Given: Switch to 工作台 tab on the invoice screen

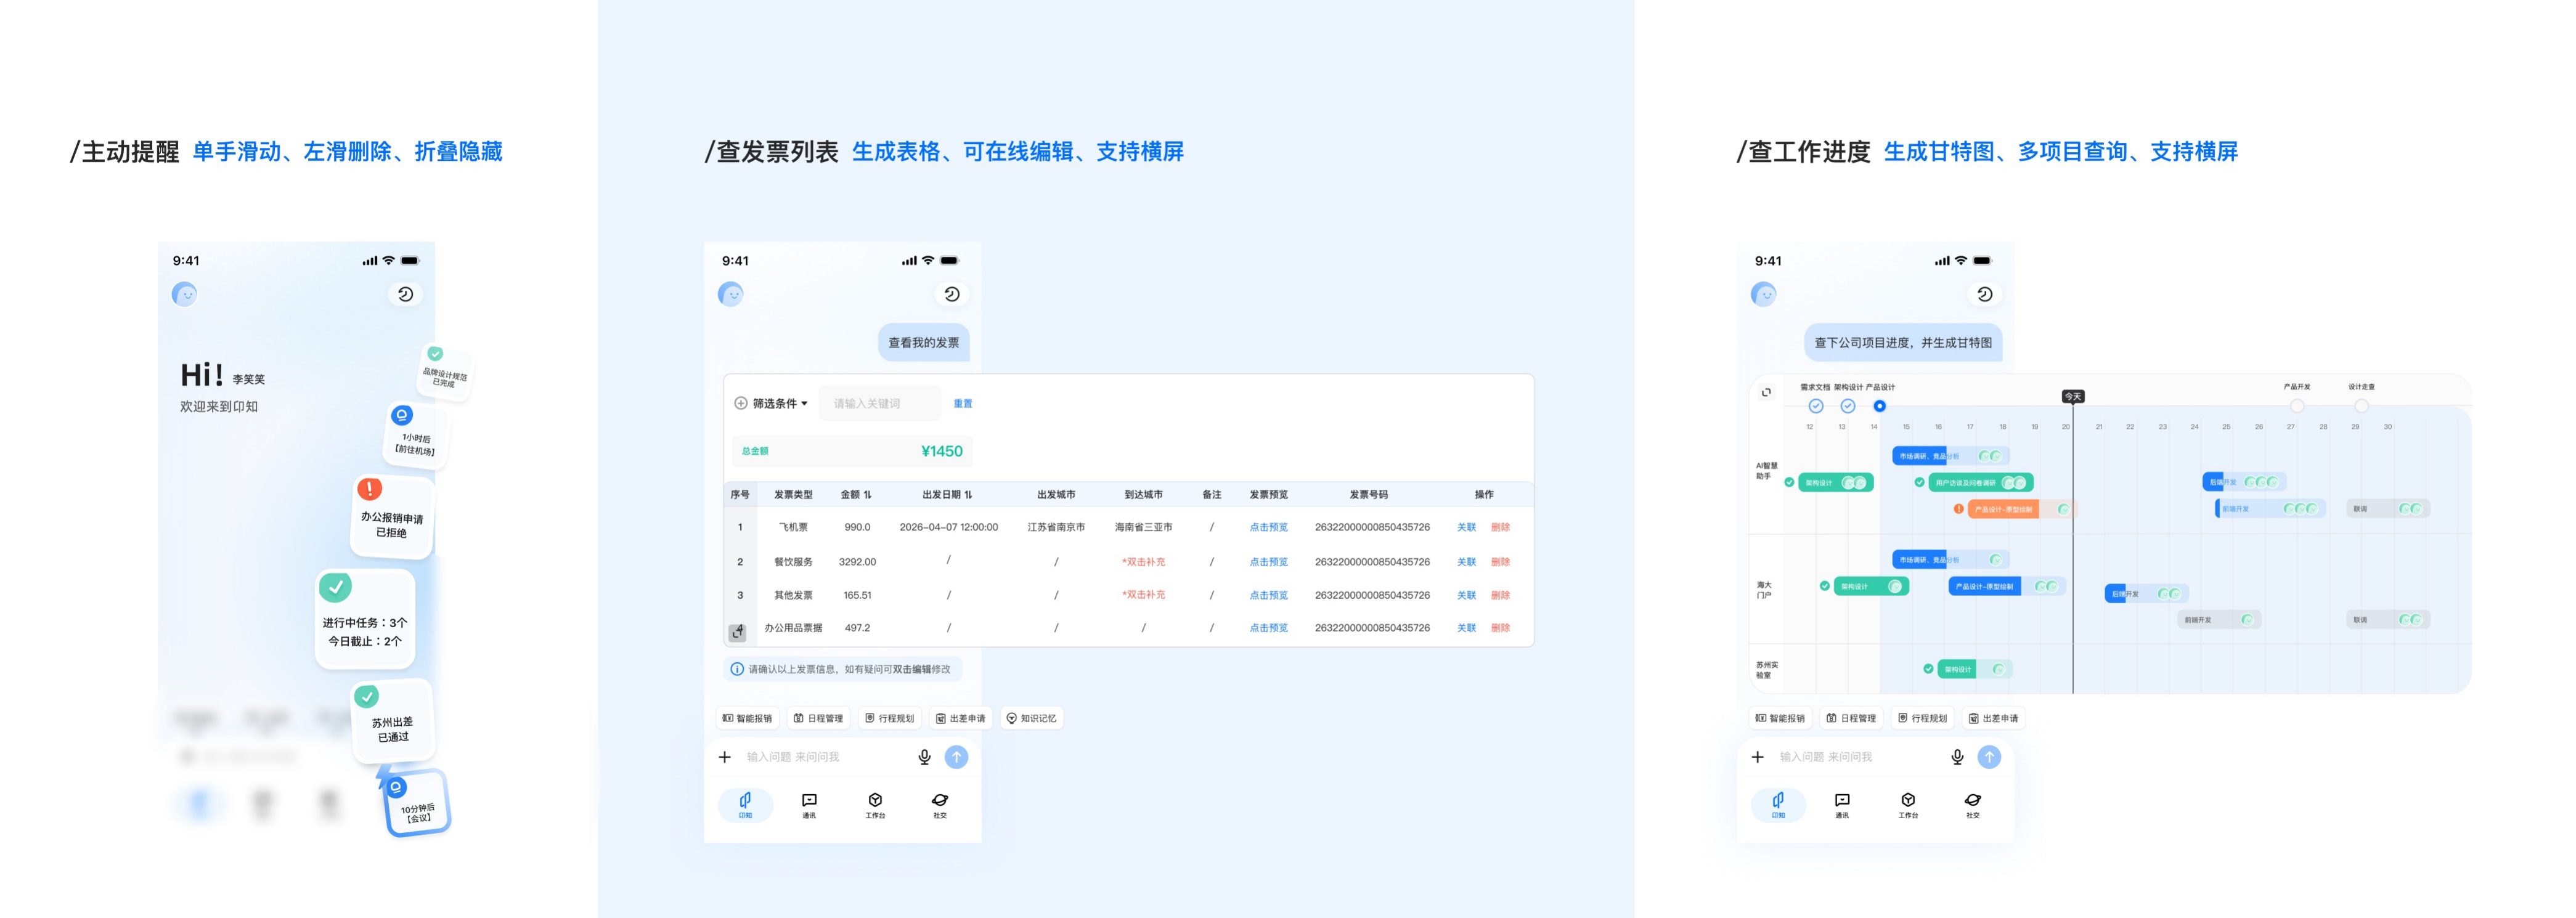Looking at the screenshot, I should tap(875, 805).
